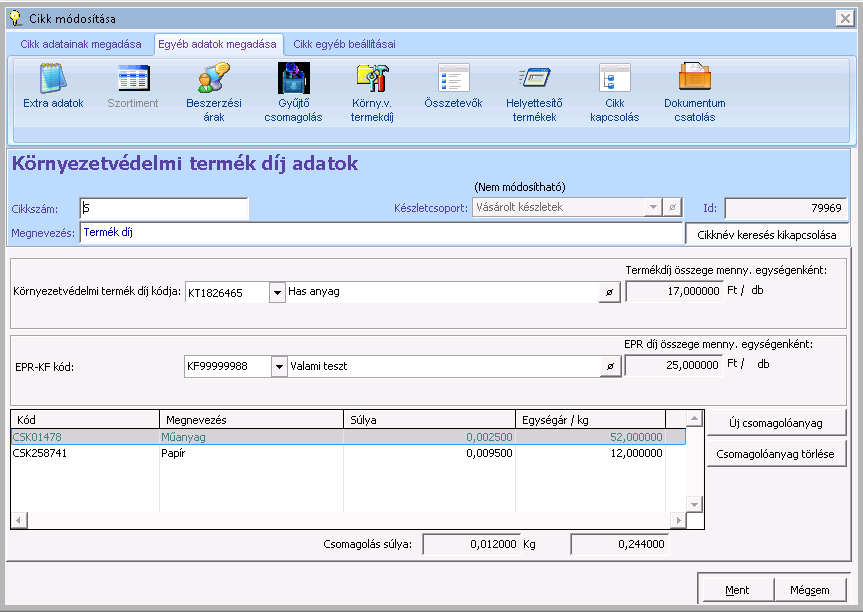Click EPR díj amount 25,000000 field
The height and width of the screenshot is (612, 863).
point(674,365)
